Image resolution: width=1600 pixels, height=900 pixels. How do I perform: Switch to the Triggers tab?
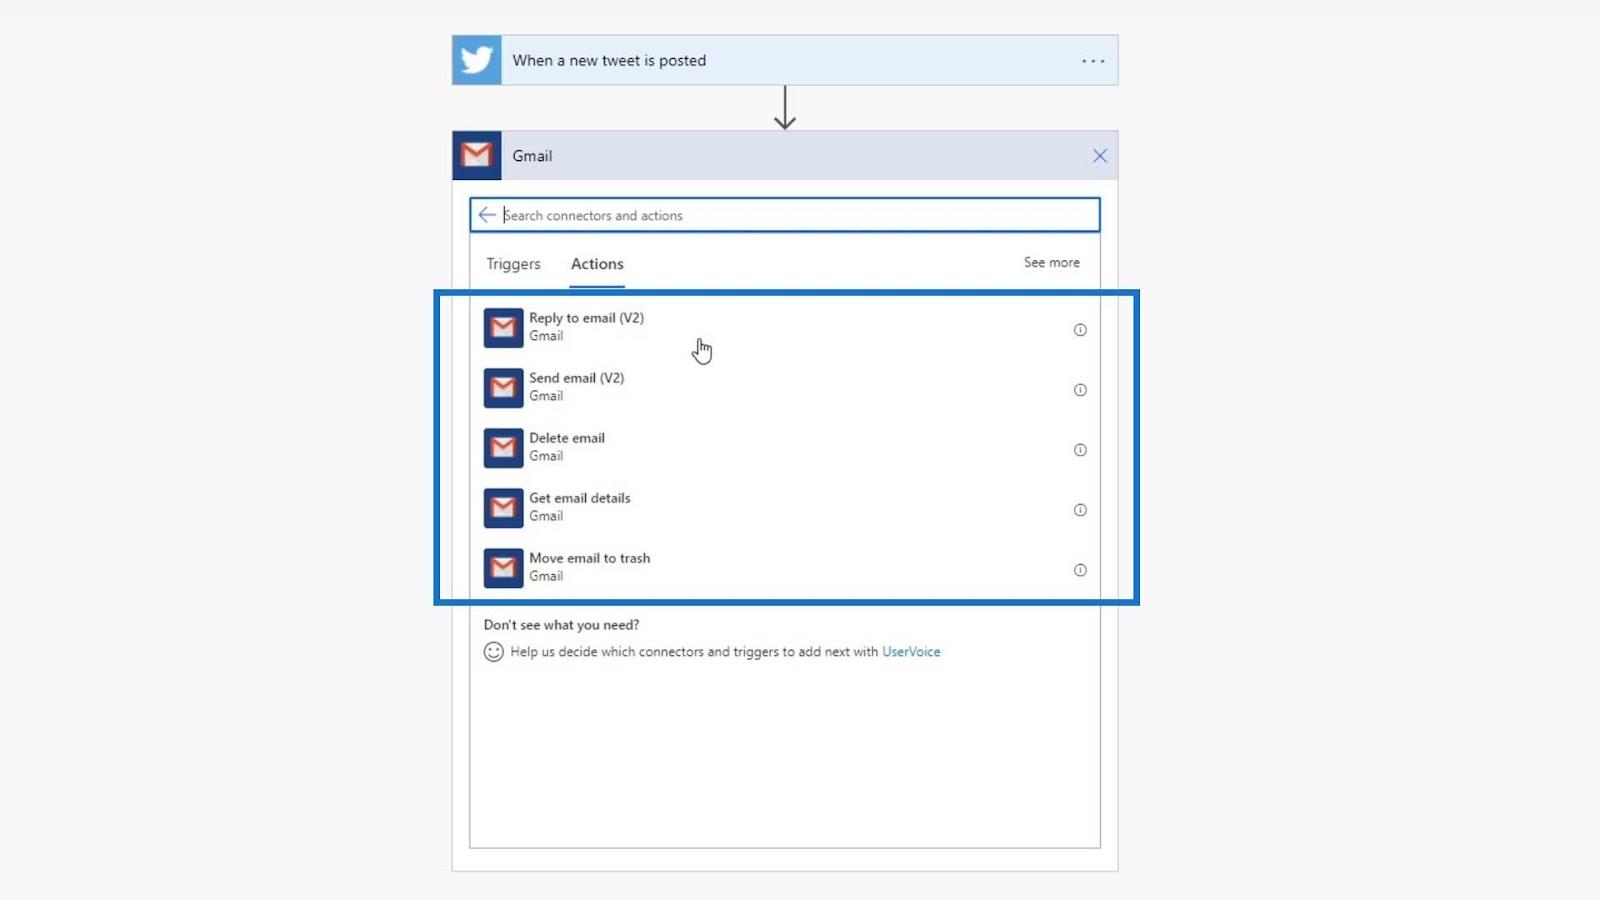pos(513,264)
